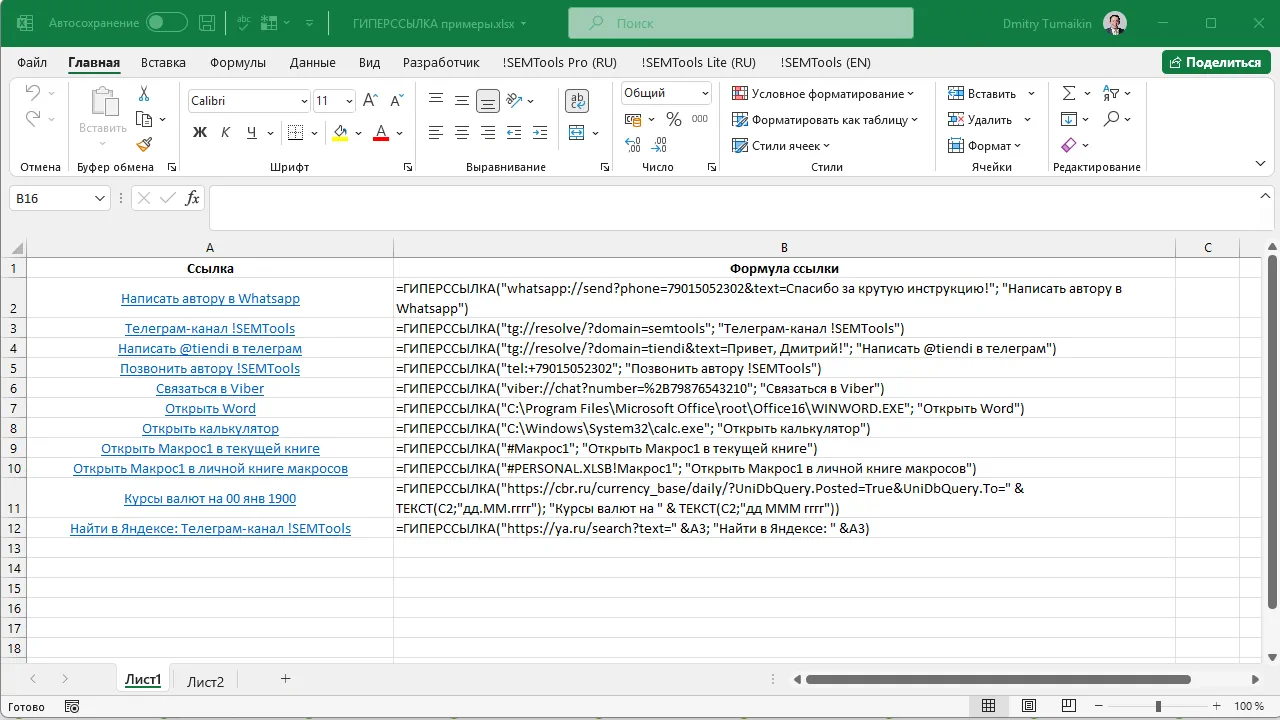This screenshot has width=1280, height=720.
Task: Toggle bottom vertical alignment button
Action: [488, 100]
